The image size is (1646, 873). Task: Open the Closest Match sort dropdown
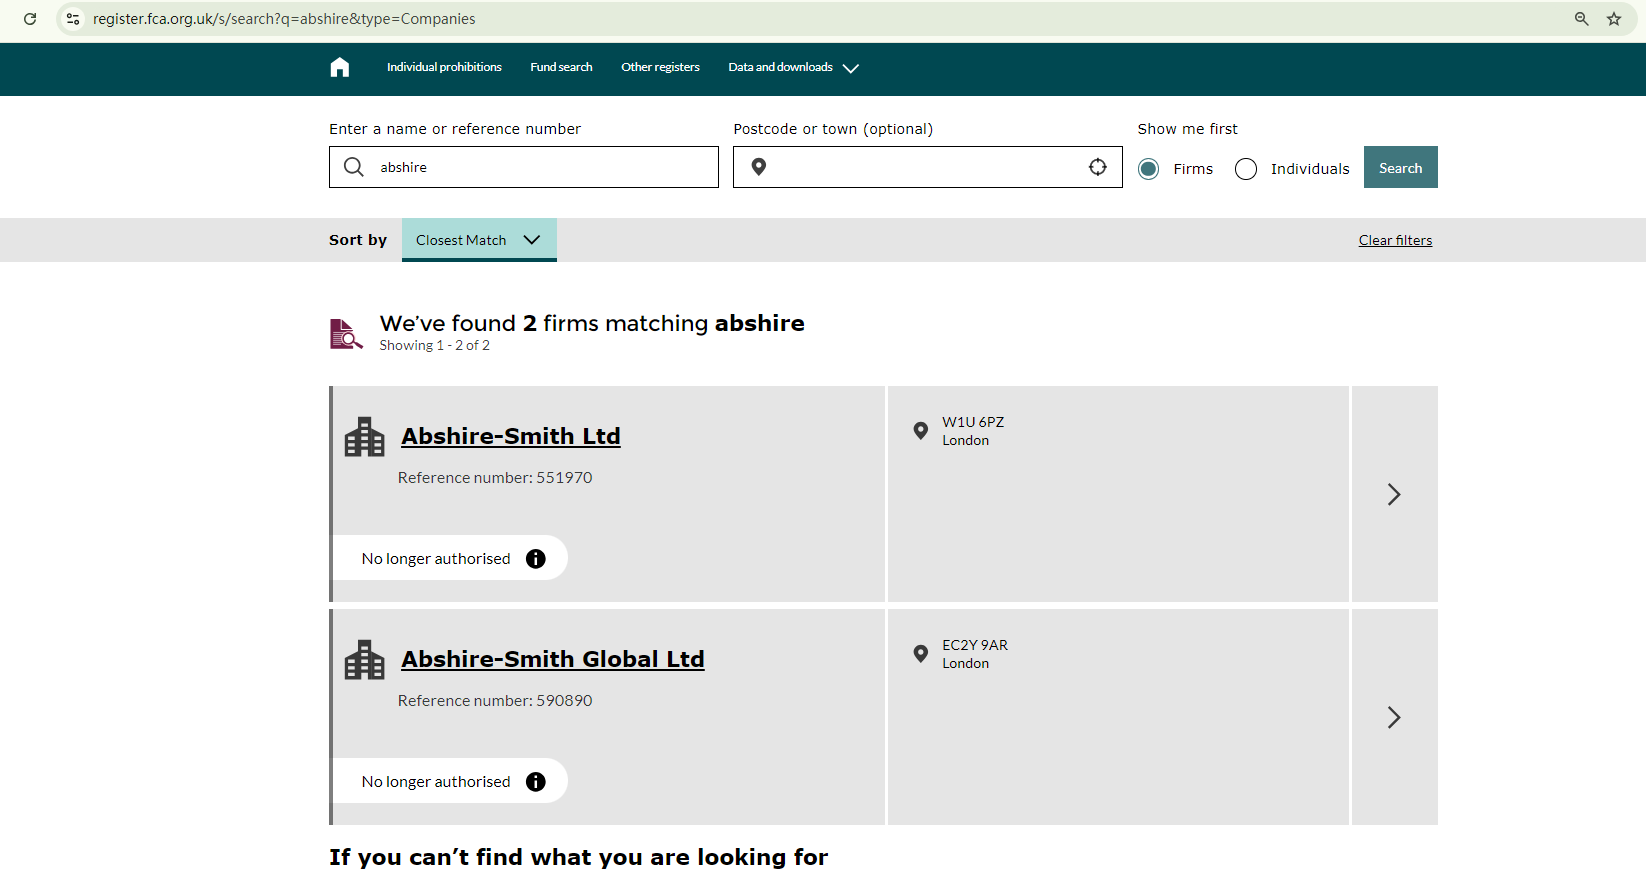pyautogui.click(x=479, y=240)
